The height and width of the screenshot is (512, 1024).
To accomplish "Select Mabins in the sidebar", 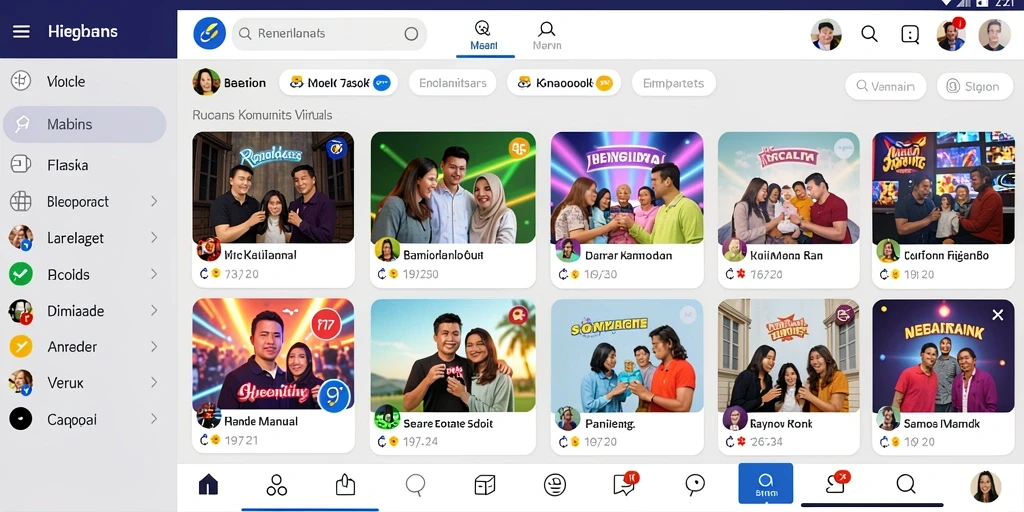I will point(84,124).
